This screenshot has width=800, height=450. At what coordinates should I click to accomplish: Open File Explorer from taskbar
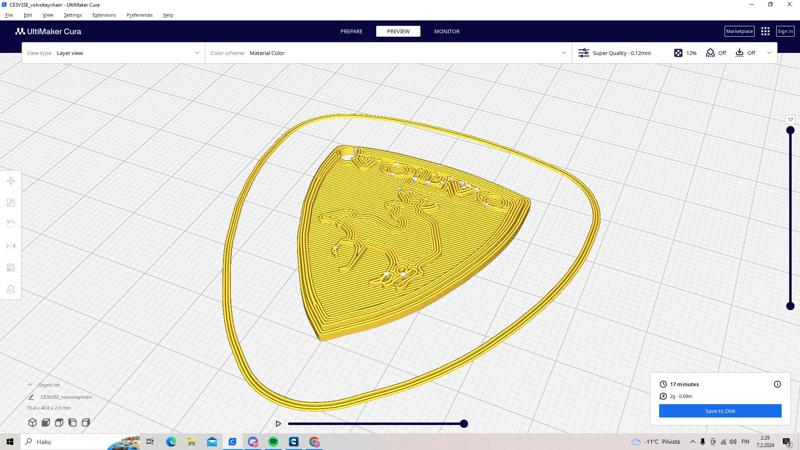point(191,441)
